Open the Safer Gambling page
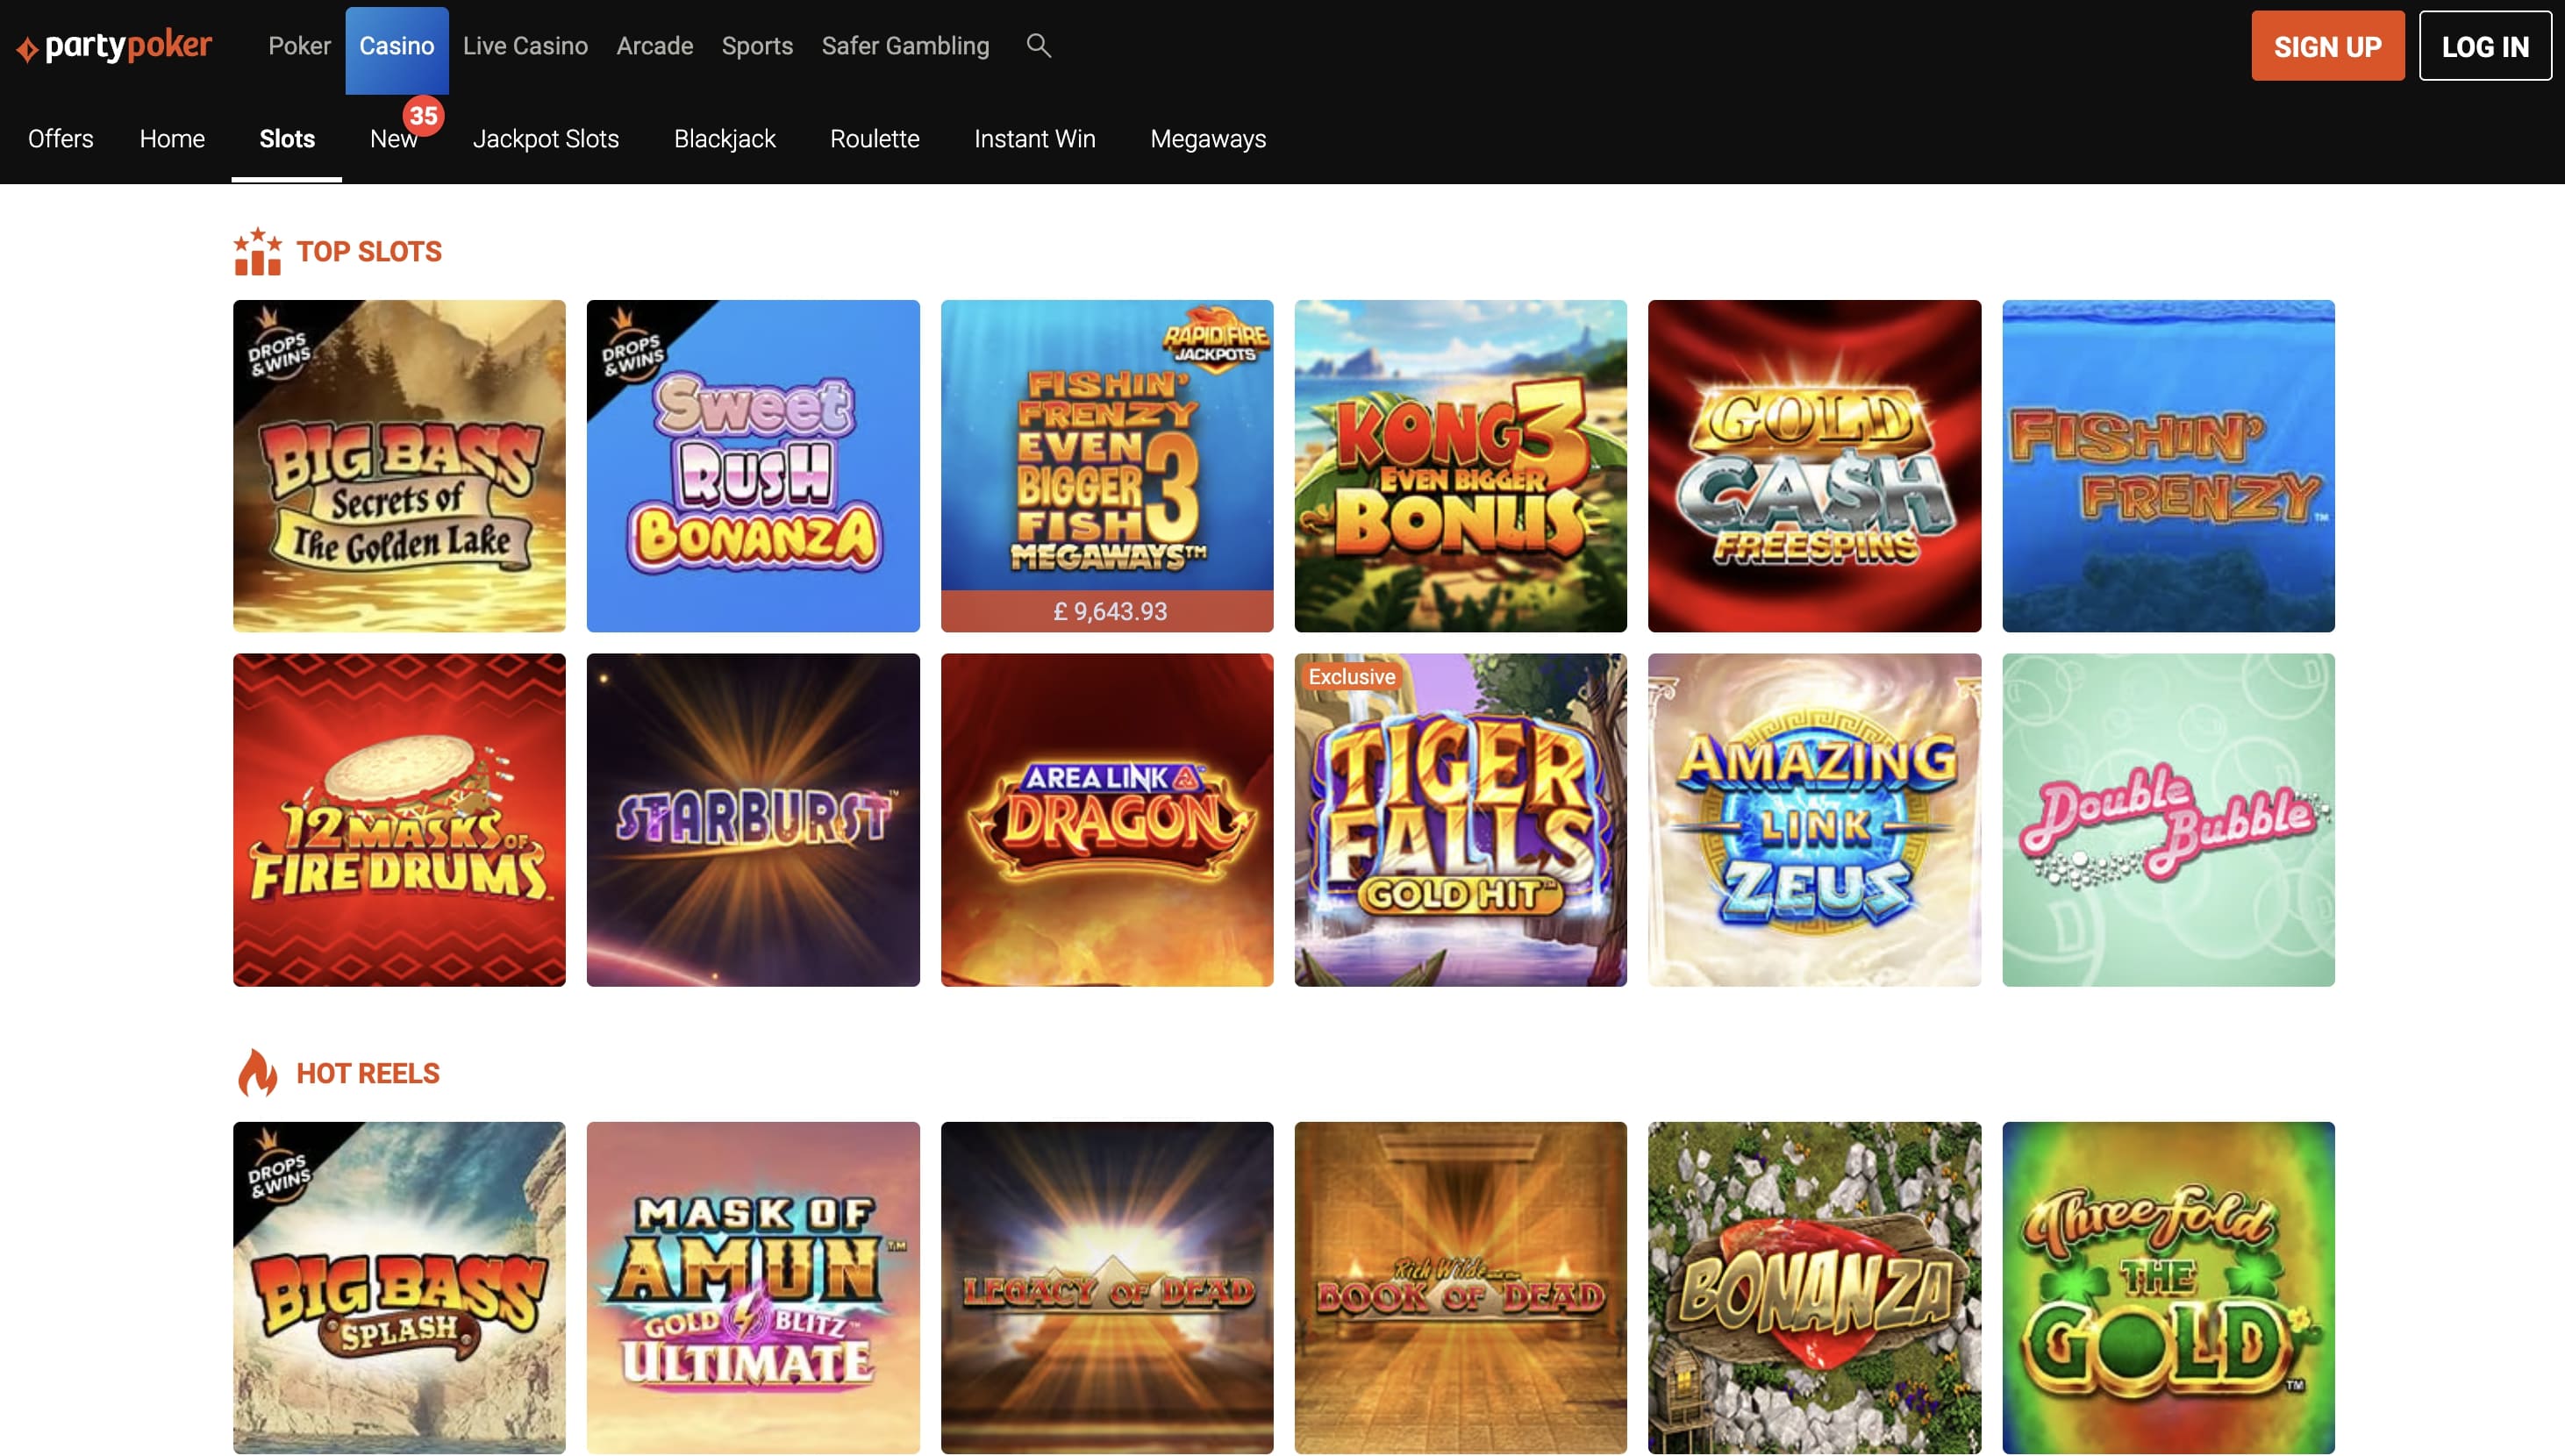Screen dimensions: 2565x1456 (x=905, y=45)
